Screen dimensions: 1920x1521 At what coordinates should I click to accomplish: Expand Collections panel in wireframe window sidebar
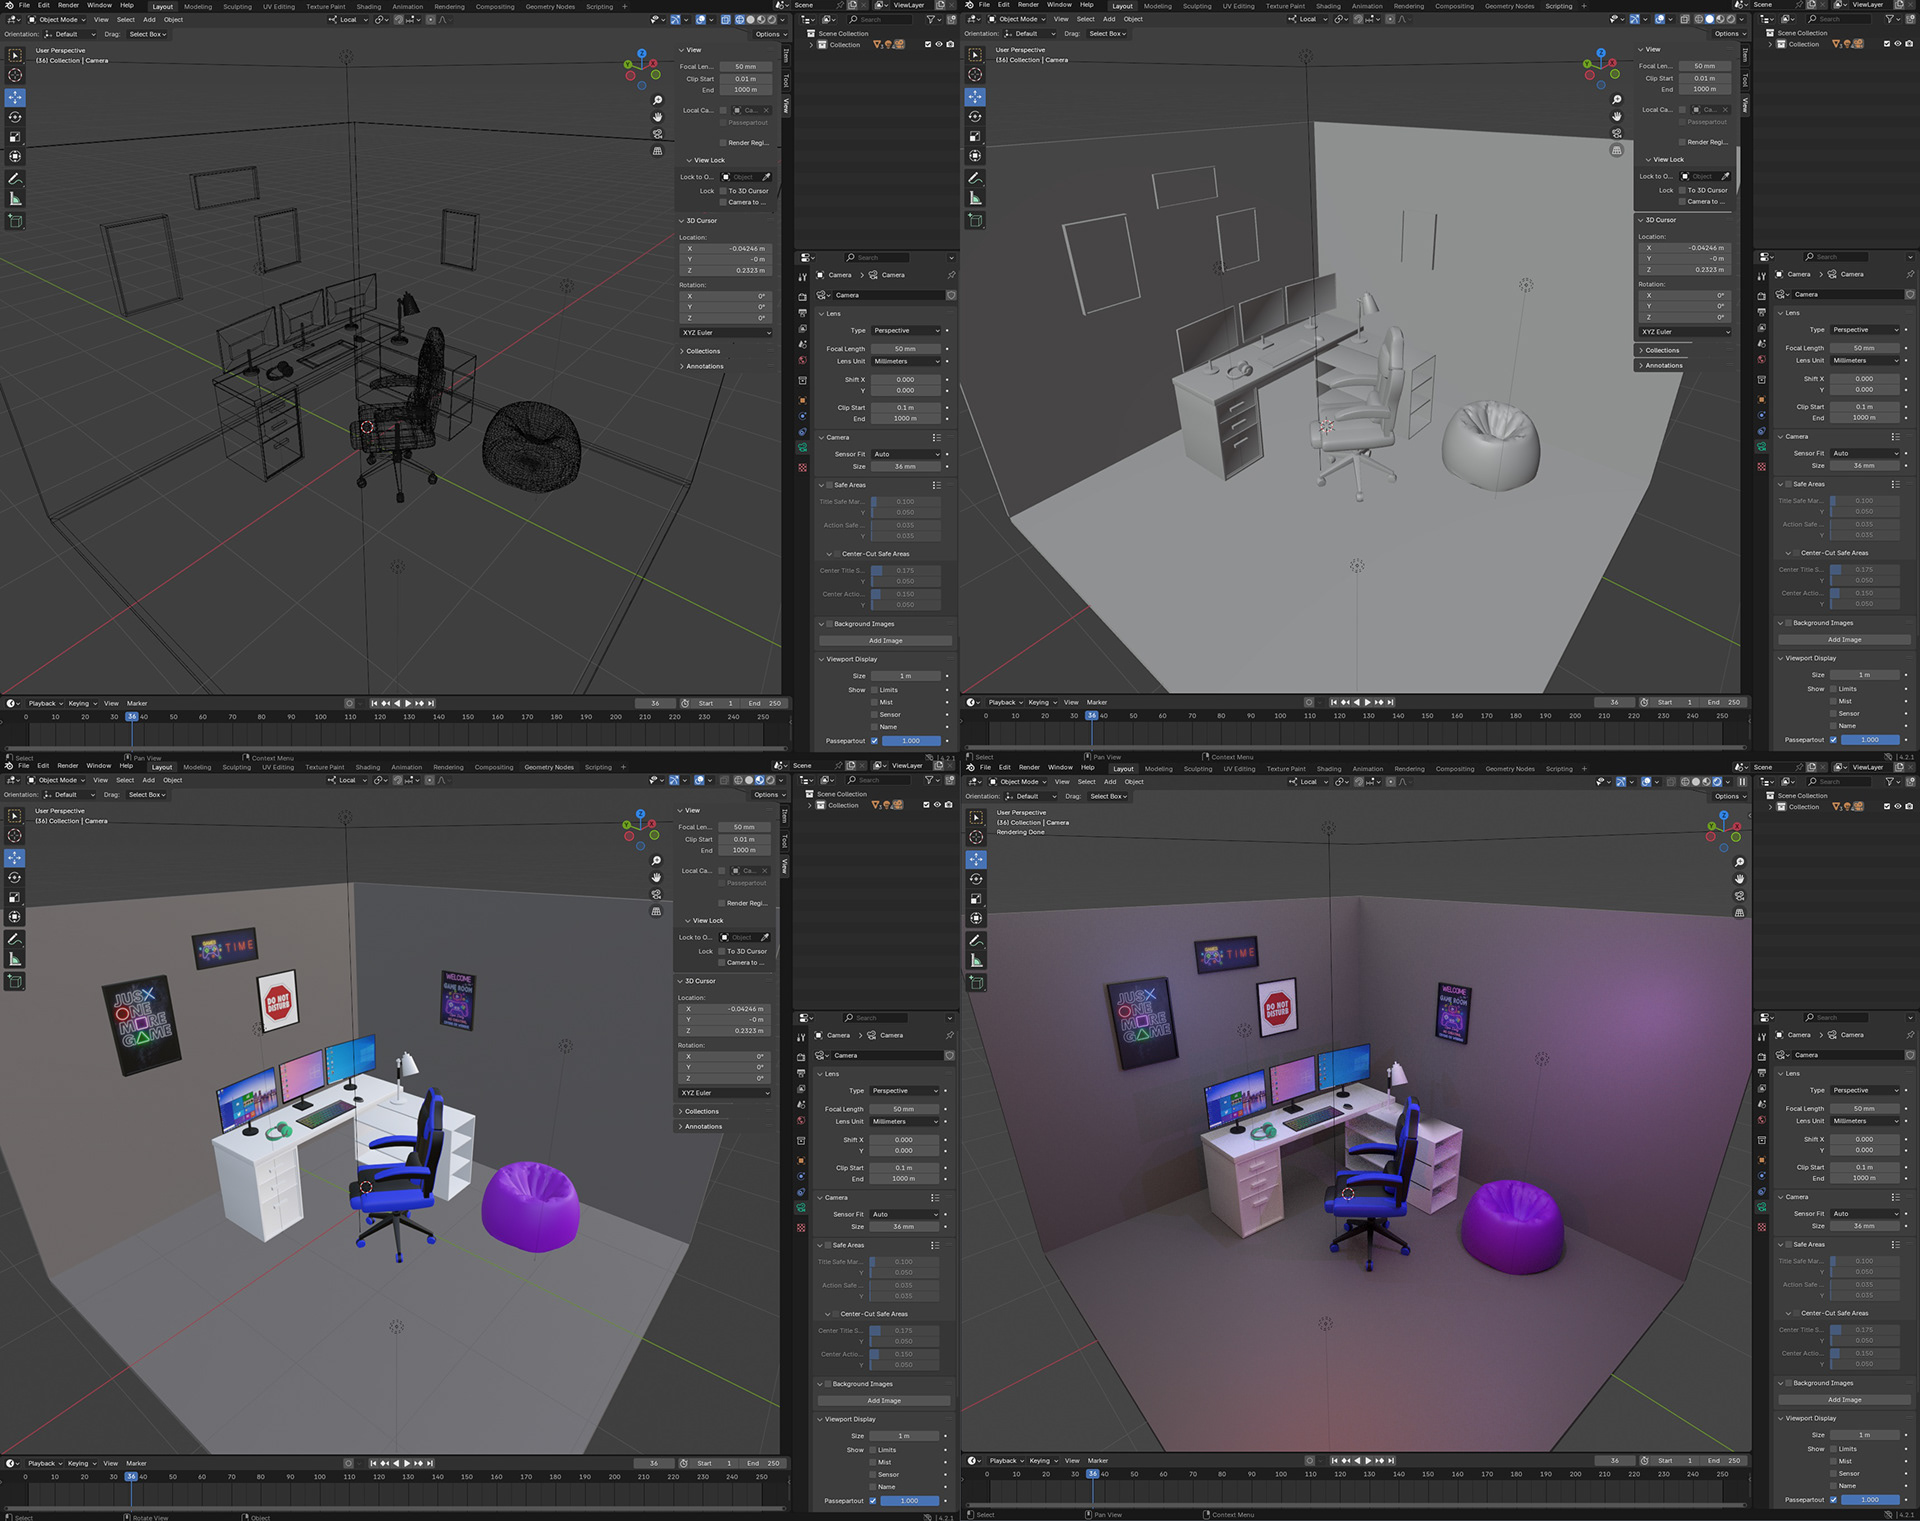(702, 351)
